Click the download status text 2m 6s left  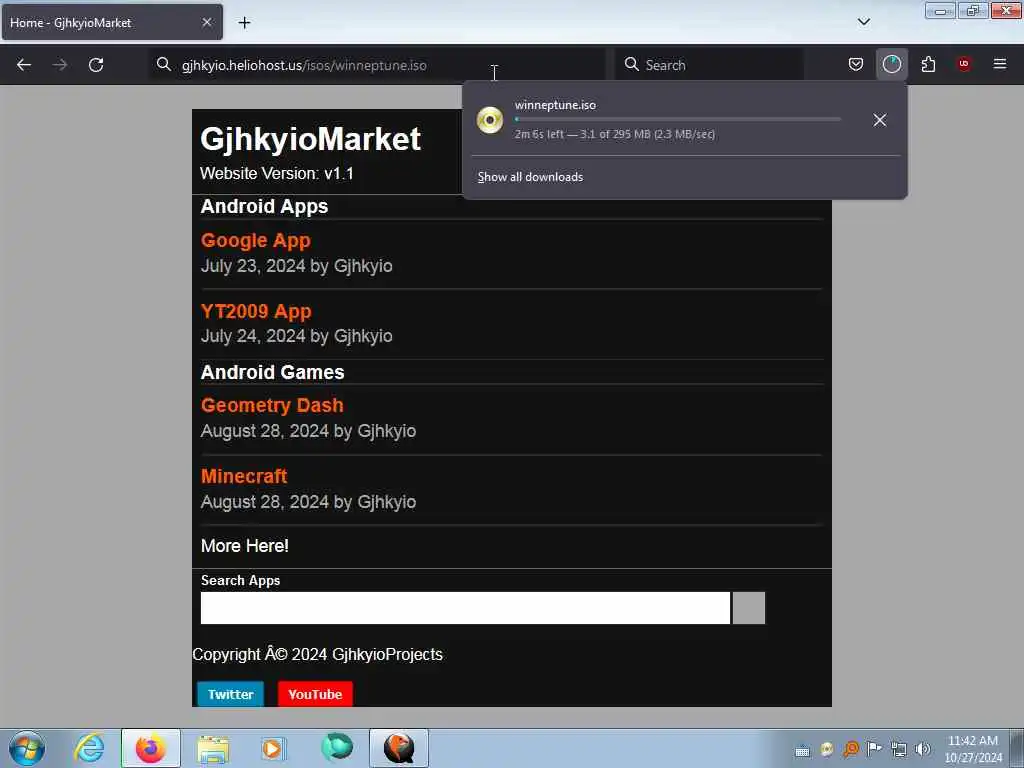(x=615, y=135)
